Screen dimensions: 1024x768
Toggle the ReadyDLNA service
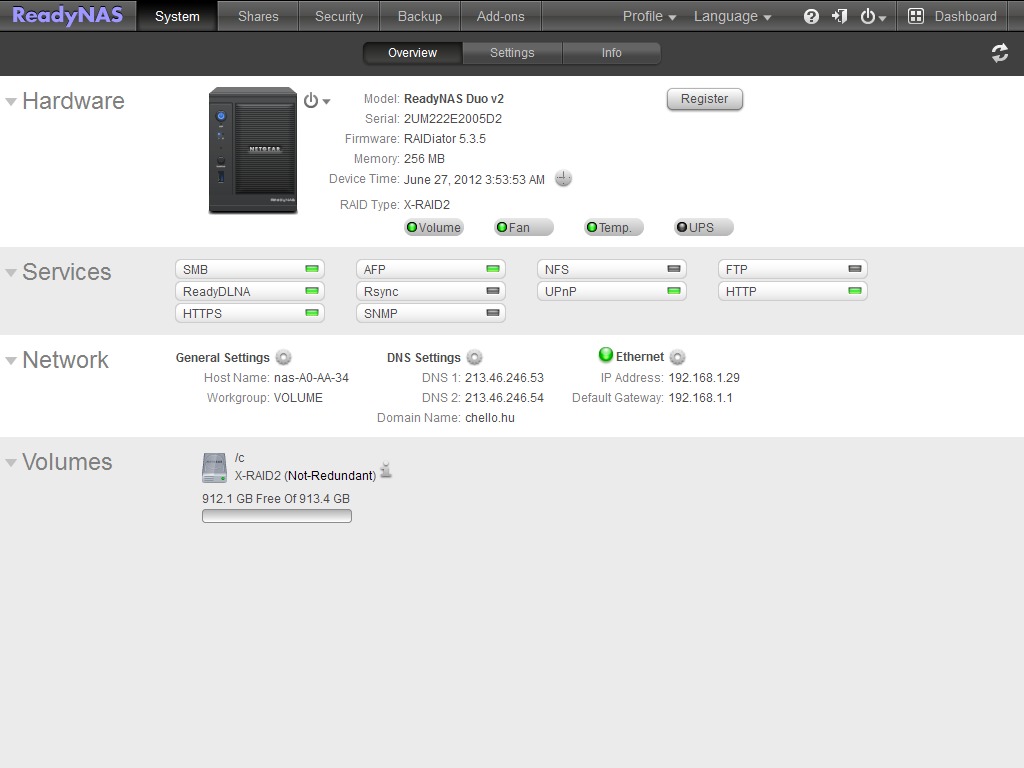(250, 291)
